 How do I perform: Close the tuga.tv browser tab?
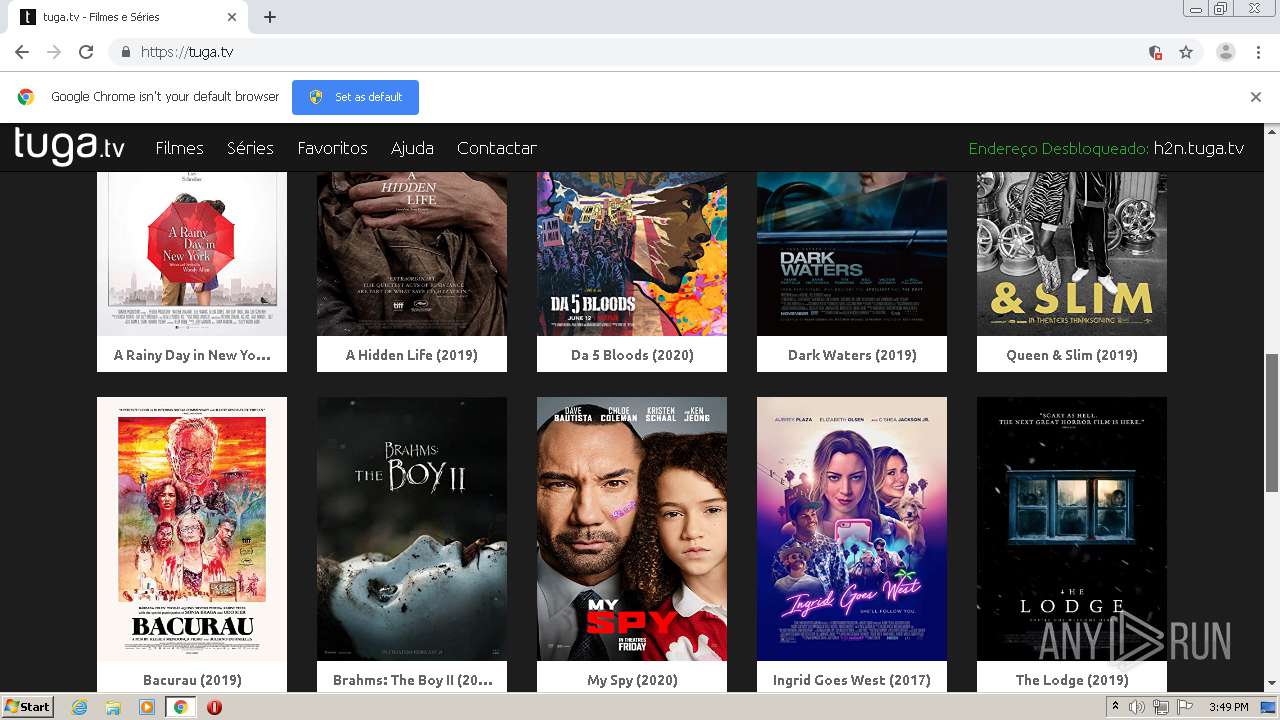pyautogui.click(x=232, y=17)
